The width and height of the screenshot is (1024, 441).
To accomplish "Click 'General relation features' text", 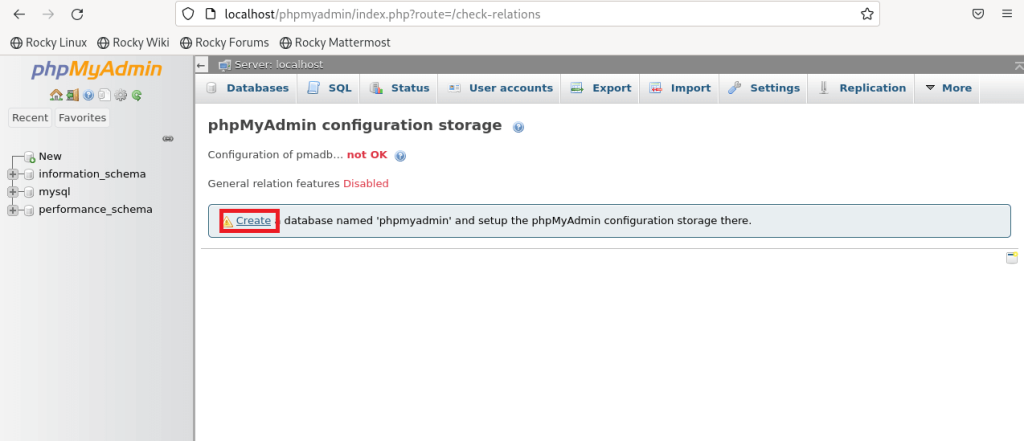I will click(274, 184).
